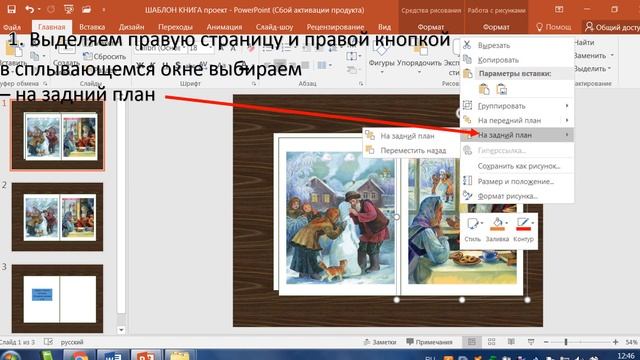Screen dimensions: 640x360
Task: Click the Open folder icon in quick access toolbar
Action: [86, 9]
